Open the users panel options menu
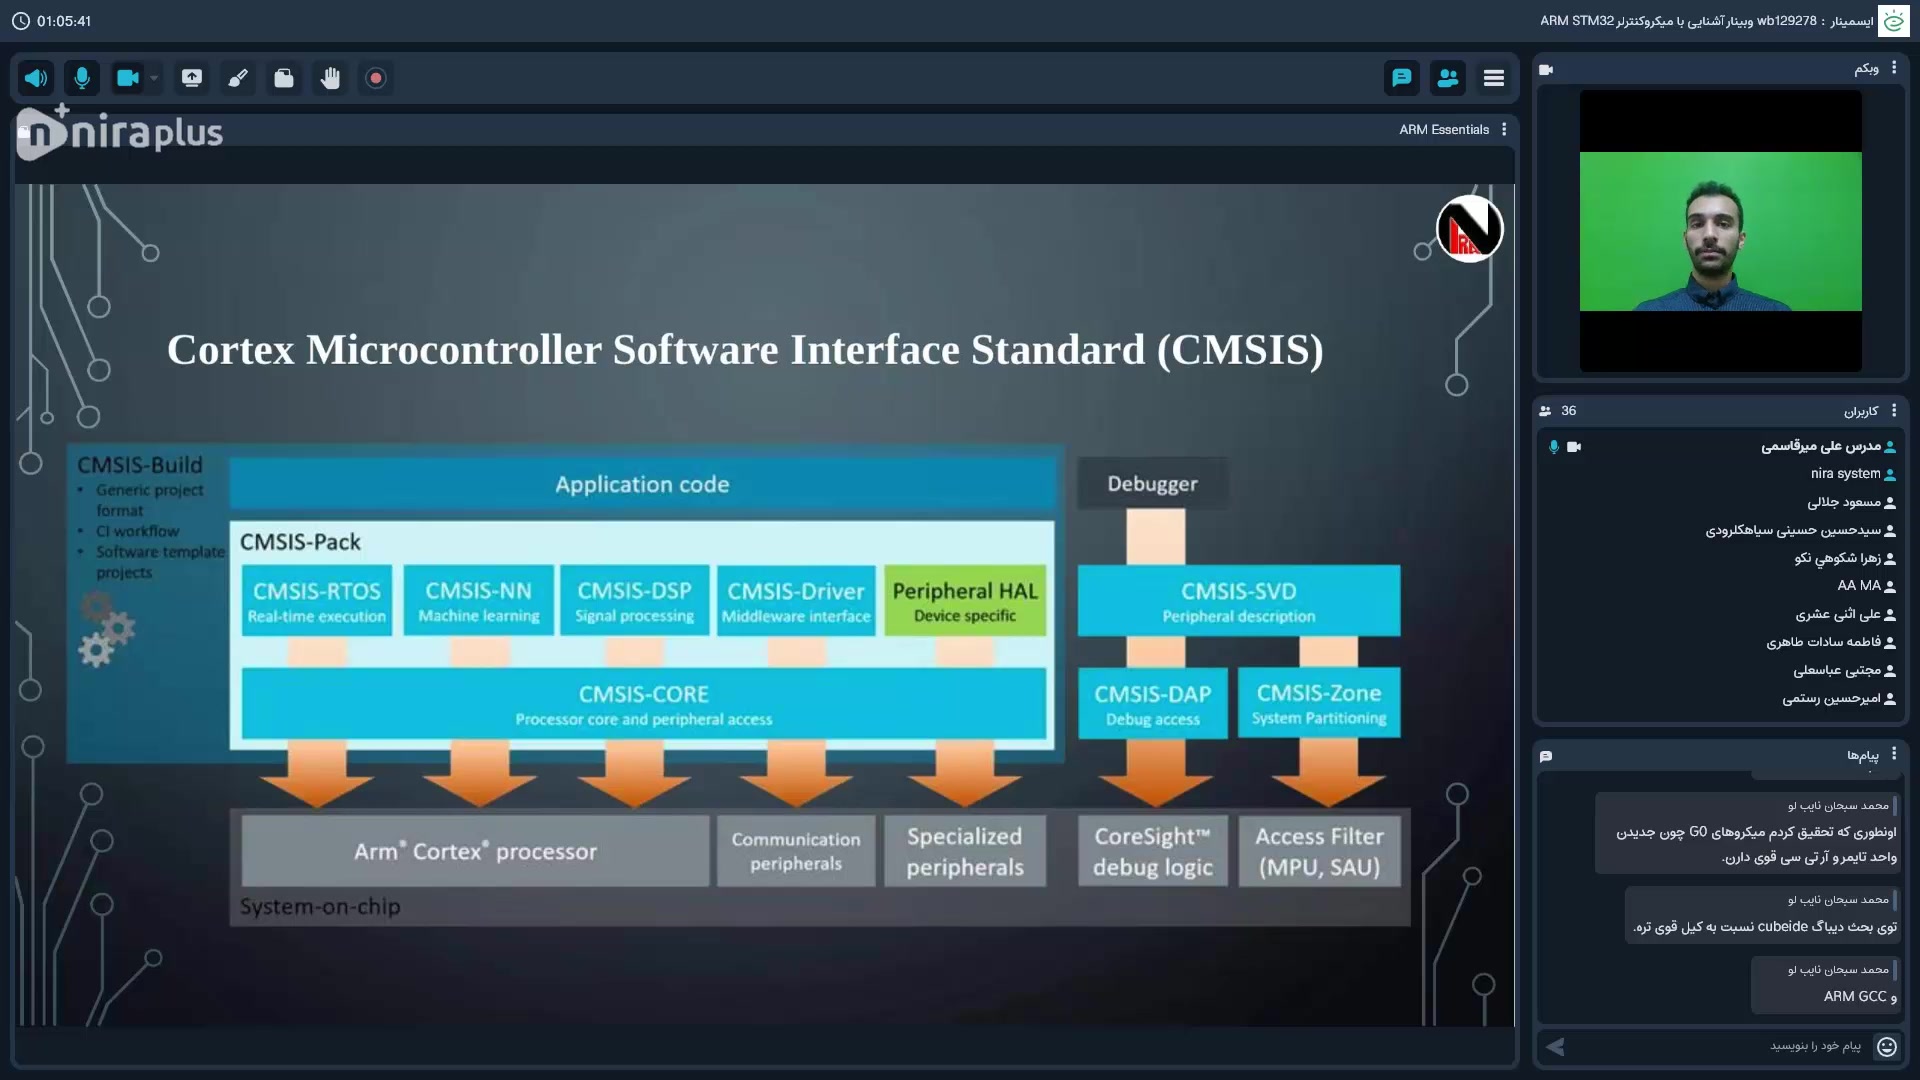This screenshot has width=1920, height=1080. (x=1894, y=410)
